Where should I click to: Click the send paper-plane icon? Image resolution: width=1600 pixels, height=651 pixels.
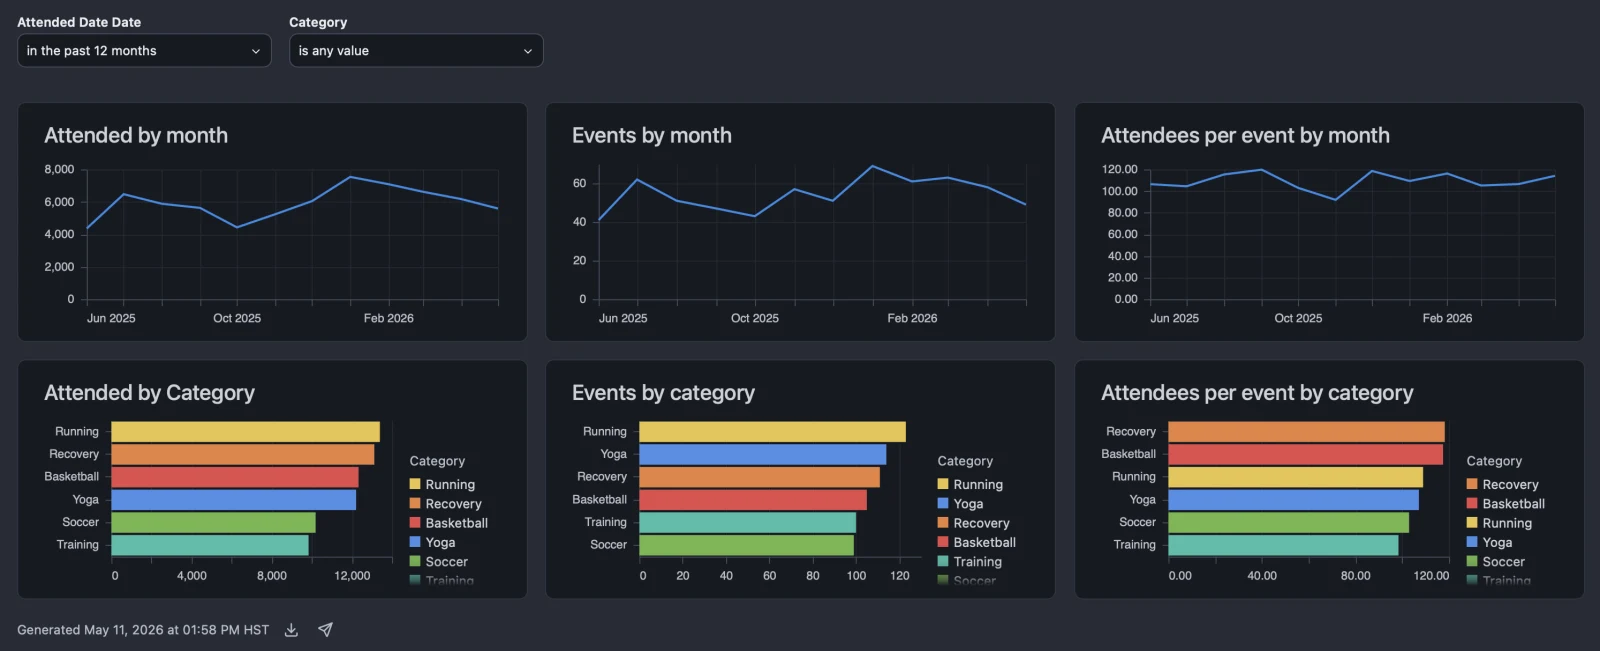click(325, 630)
